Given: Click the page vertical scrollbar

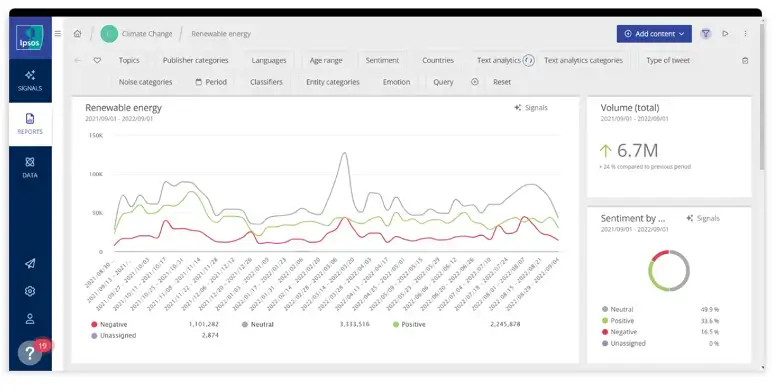Looking at the screenshot, I should pyautogui.click(x=762, y=95).
